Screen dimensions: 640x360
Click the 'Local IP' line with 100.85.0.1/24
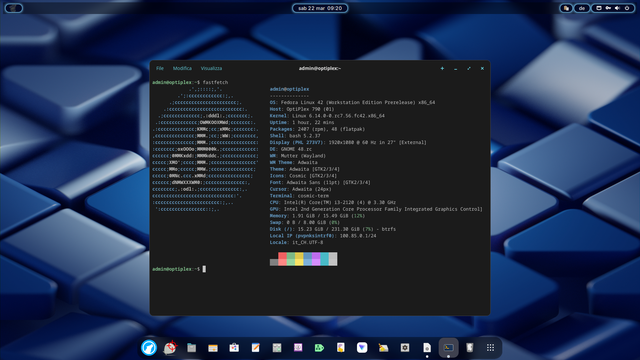[323, 236]
